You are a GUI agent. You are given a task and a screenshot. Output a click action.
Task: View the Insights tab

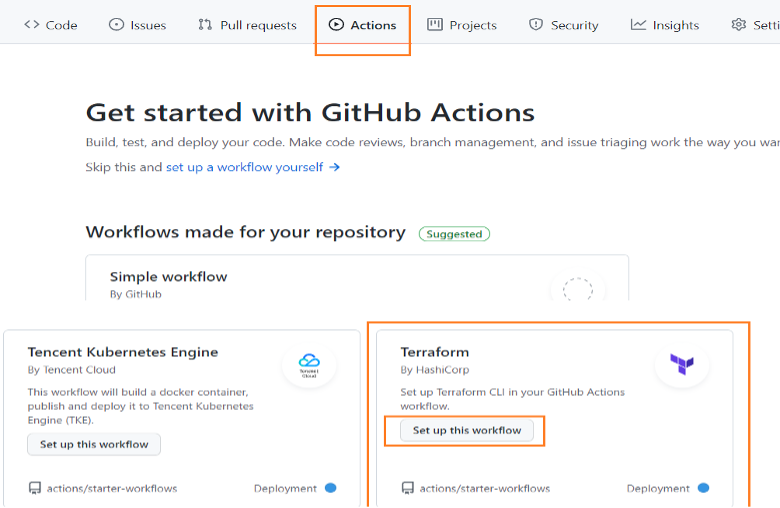665,25
